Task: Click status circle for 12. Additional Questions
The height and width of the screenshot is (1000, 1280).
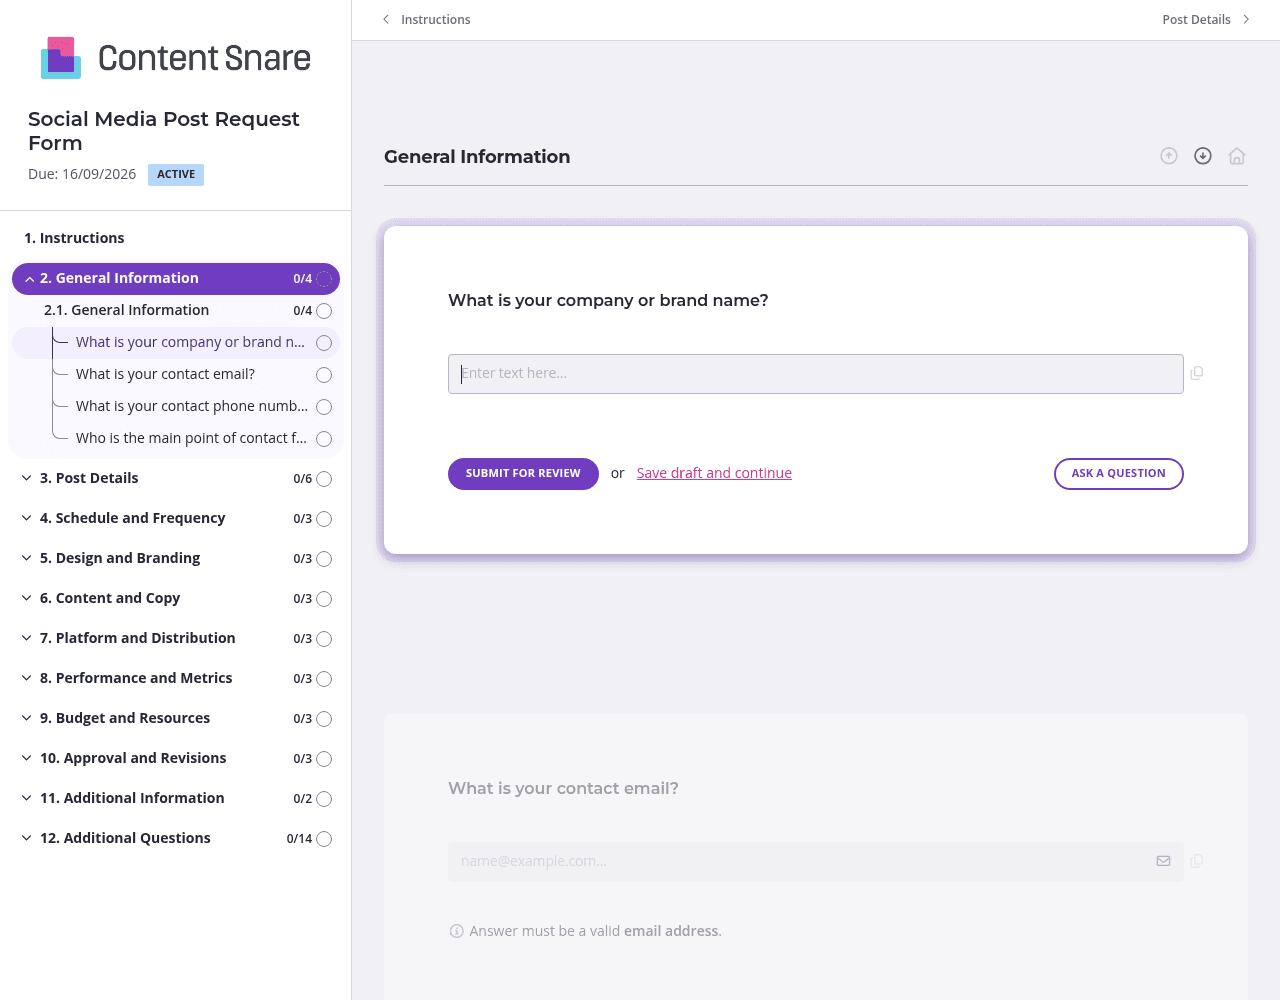Action: pyautogui.click(x=324, y=839)
